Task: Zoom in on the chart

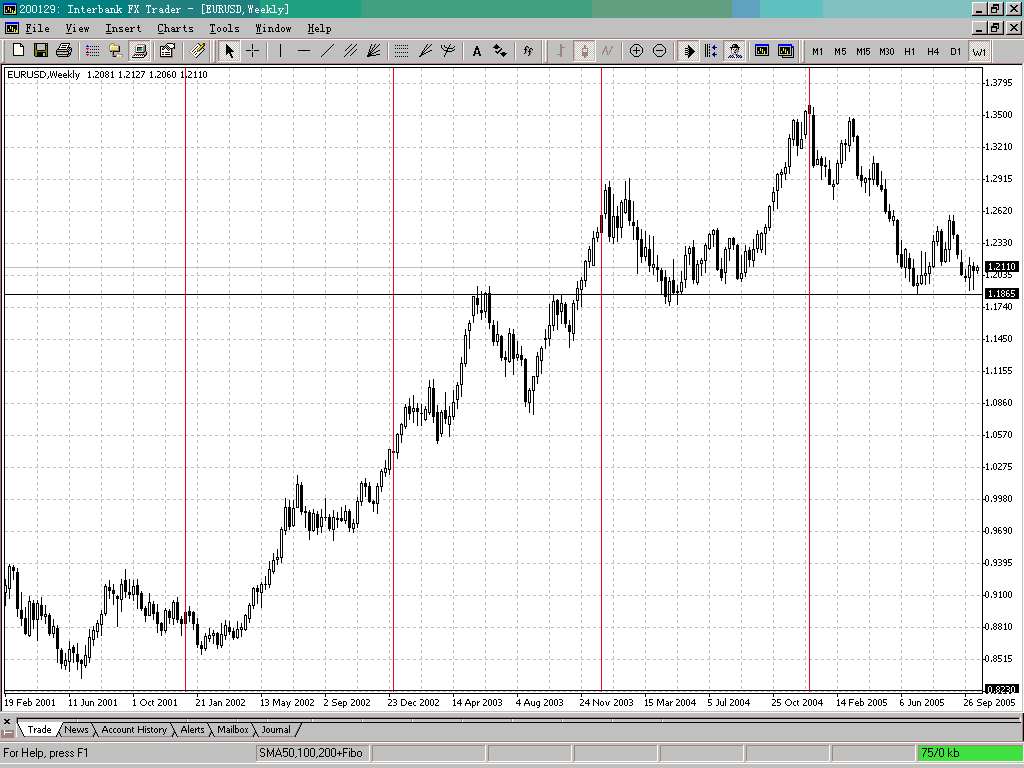Action: point(637,51)
